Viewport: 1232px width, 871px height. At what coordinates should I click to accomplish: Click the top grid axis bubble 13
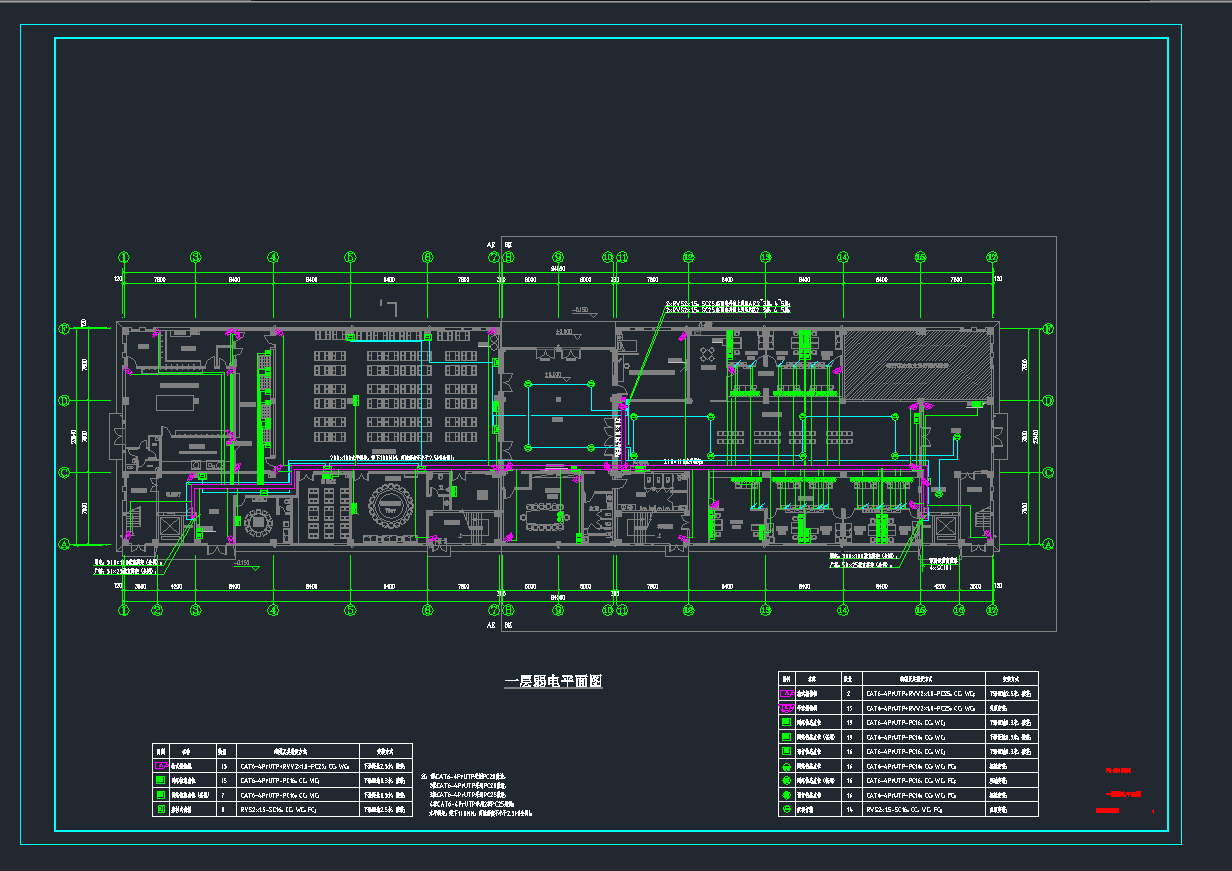[x=766, y=257]
